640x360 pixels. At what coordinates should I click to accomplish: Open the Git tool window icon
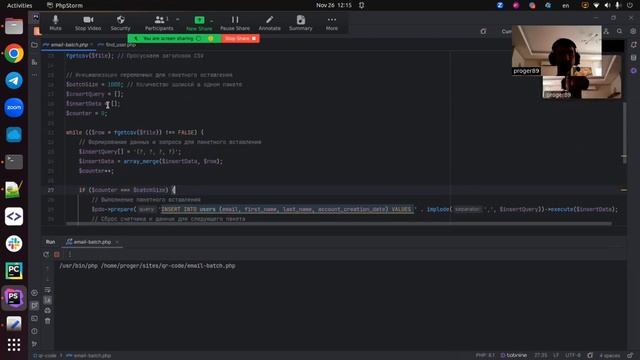coord(34,344)
